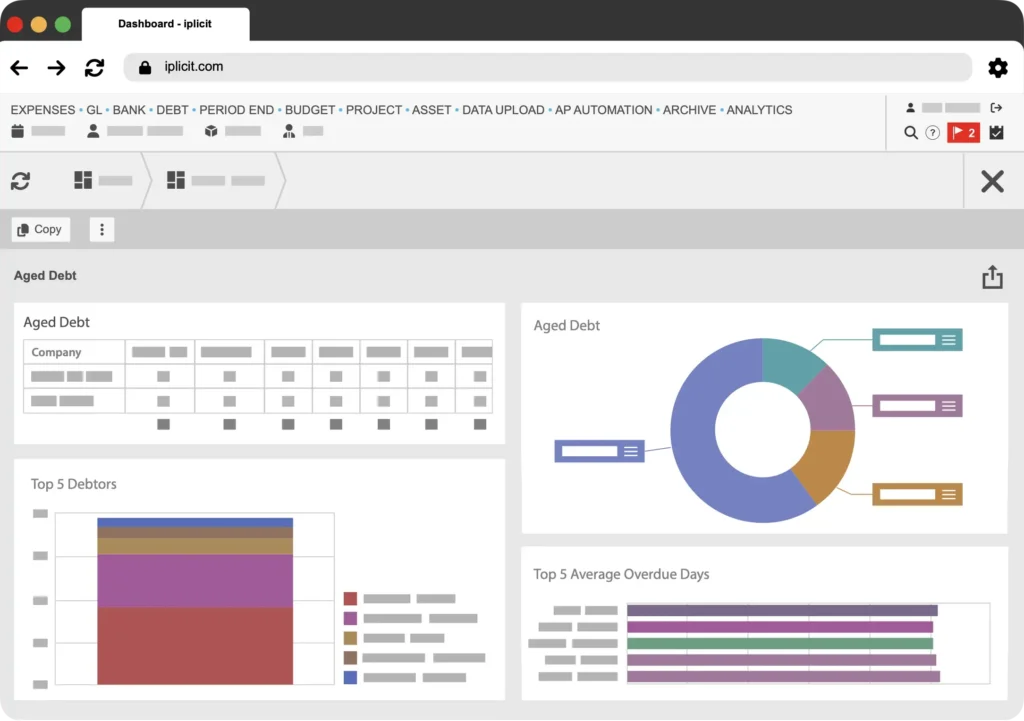Click the Top 5 Debtors panel title
The width and height of the screenshot is (1024, 721).
point(74,484)
